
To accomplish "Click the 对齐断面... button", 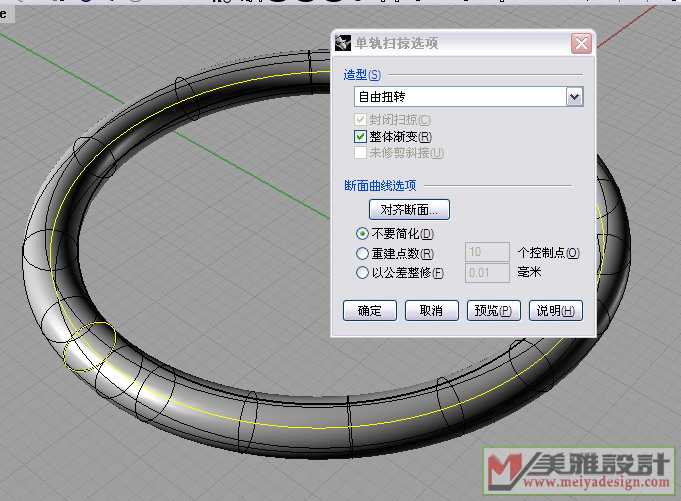I will pyautogui.click(x=409, y=210).
